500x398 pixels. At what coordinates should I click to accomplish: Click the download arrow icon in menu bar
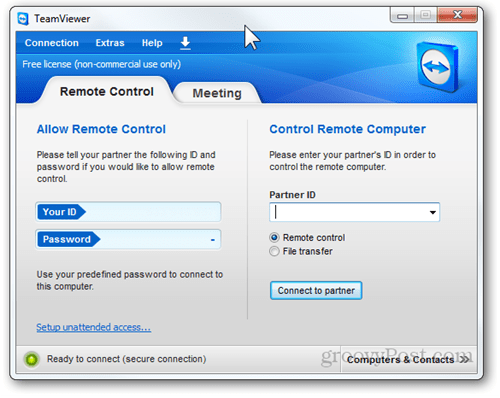tap(185, 43)
